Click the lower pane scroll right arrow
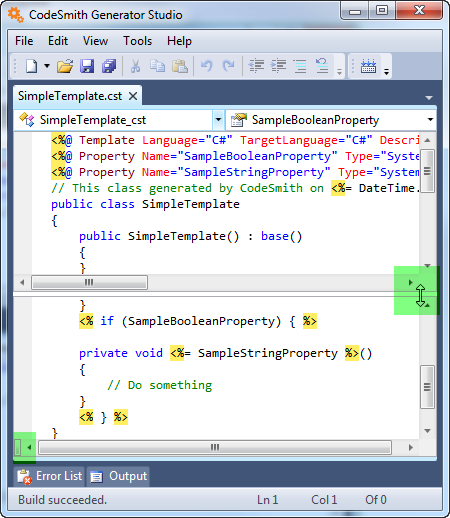Screen dimensions: 450x518 pos(411,447)
